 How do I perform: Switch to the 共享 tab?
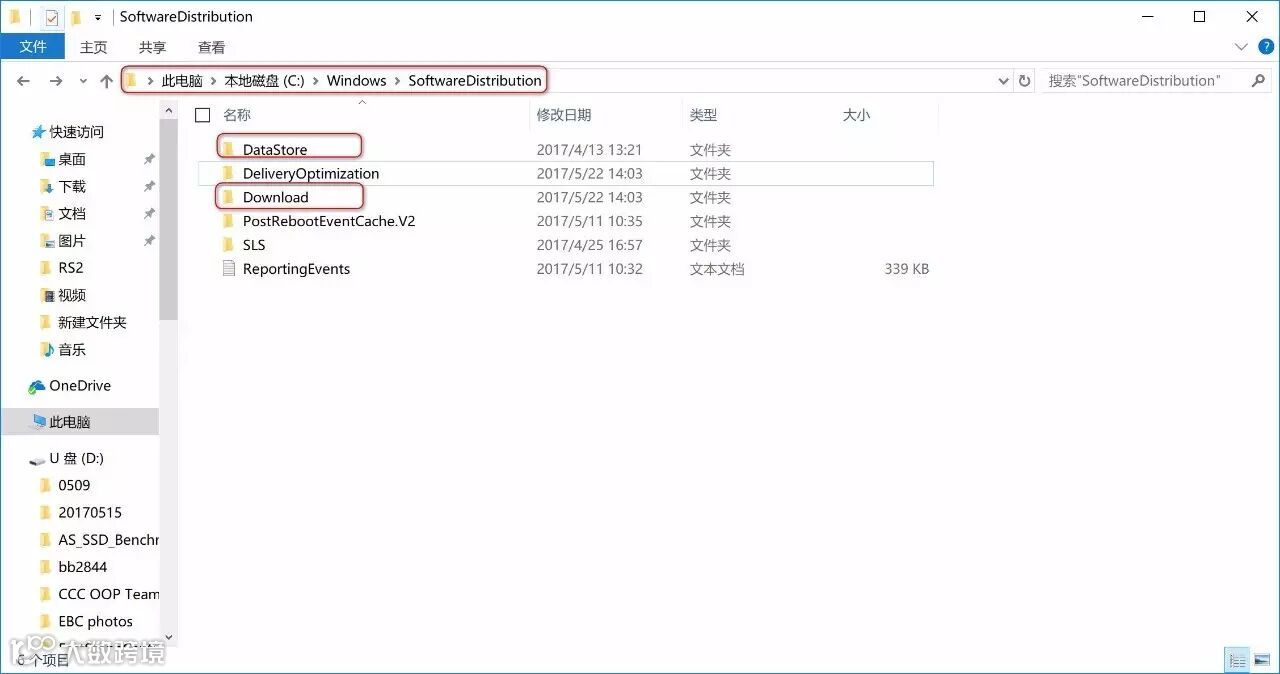153,47
